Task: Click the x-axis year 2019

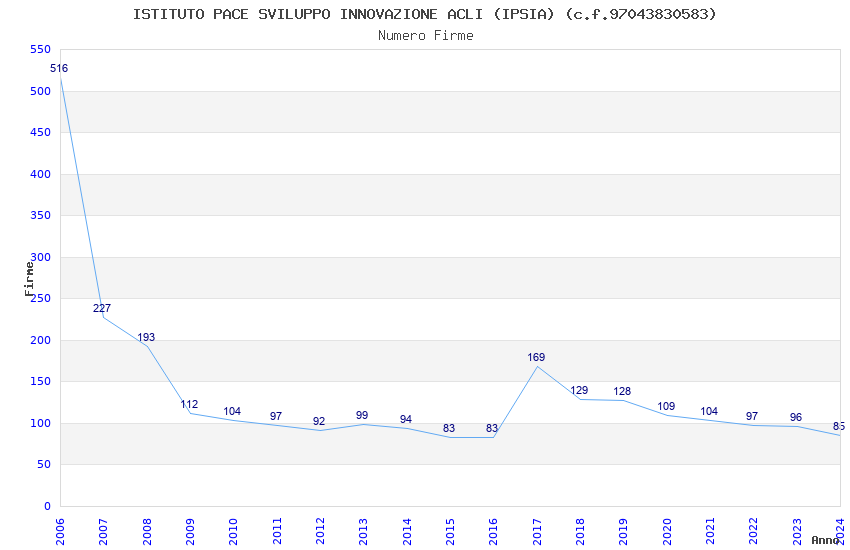Action: (623, 532)
